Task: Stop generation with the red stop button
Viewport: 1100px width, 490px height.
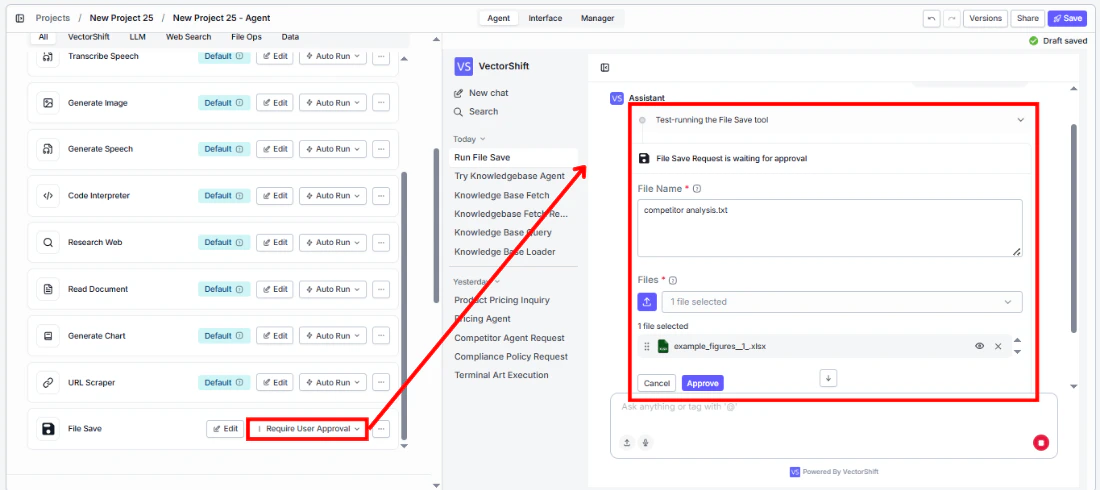Action: click(1041, 443)
